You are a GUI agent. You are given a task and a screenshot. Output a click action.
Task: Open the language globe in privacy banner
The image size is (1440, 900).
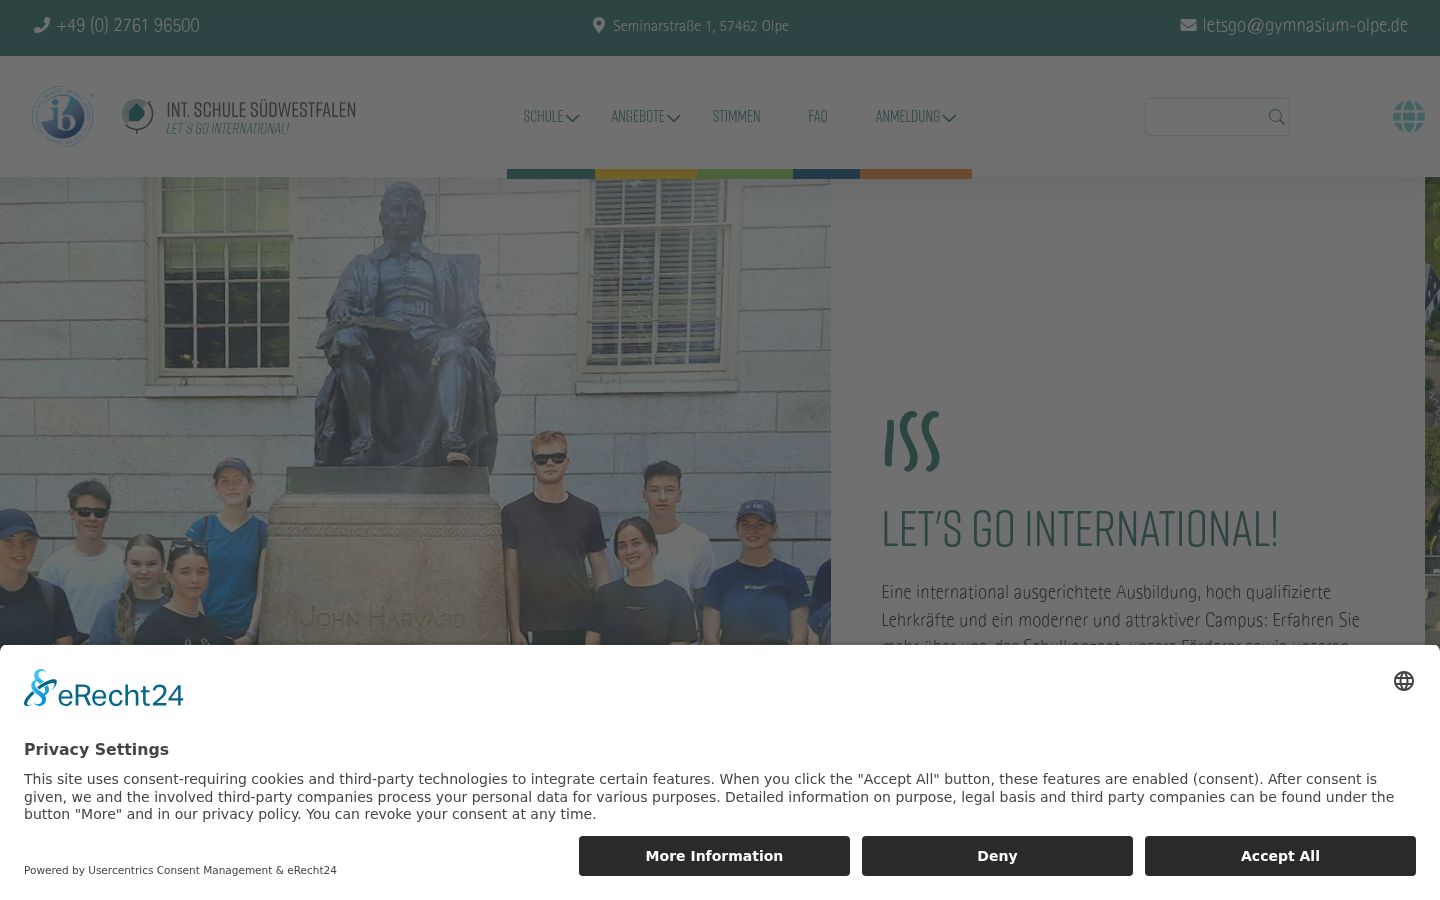(1404, 681)
